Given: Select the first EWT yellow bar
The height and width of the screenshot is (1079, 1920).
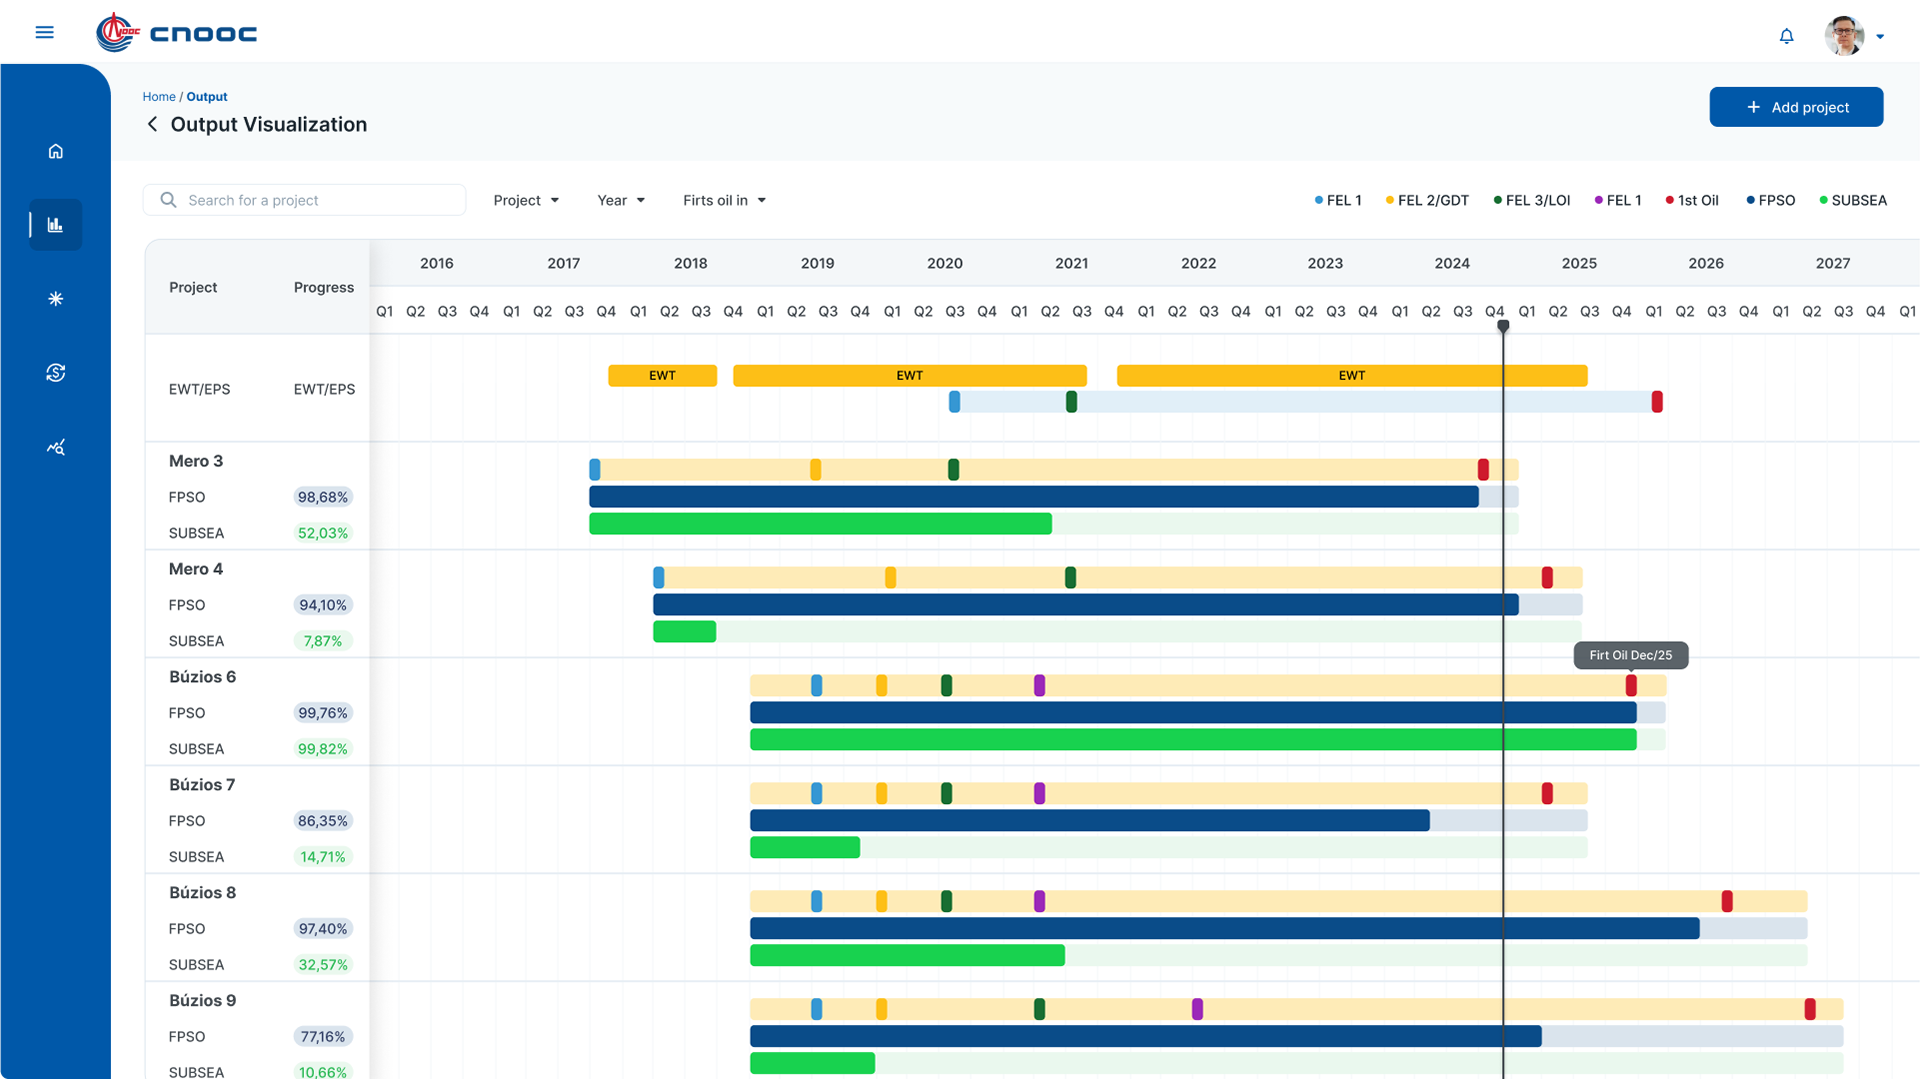Looking at the screenshot, I should [662, 376].
